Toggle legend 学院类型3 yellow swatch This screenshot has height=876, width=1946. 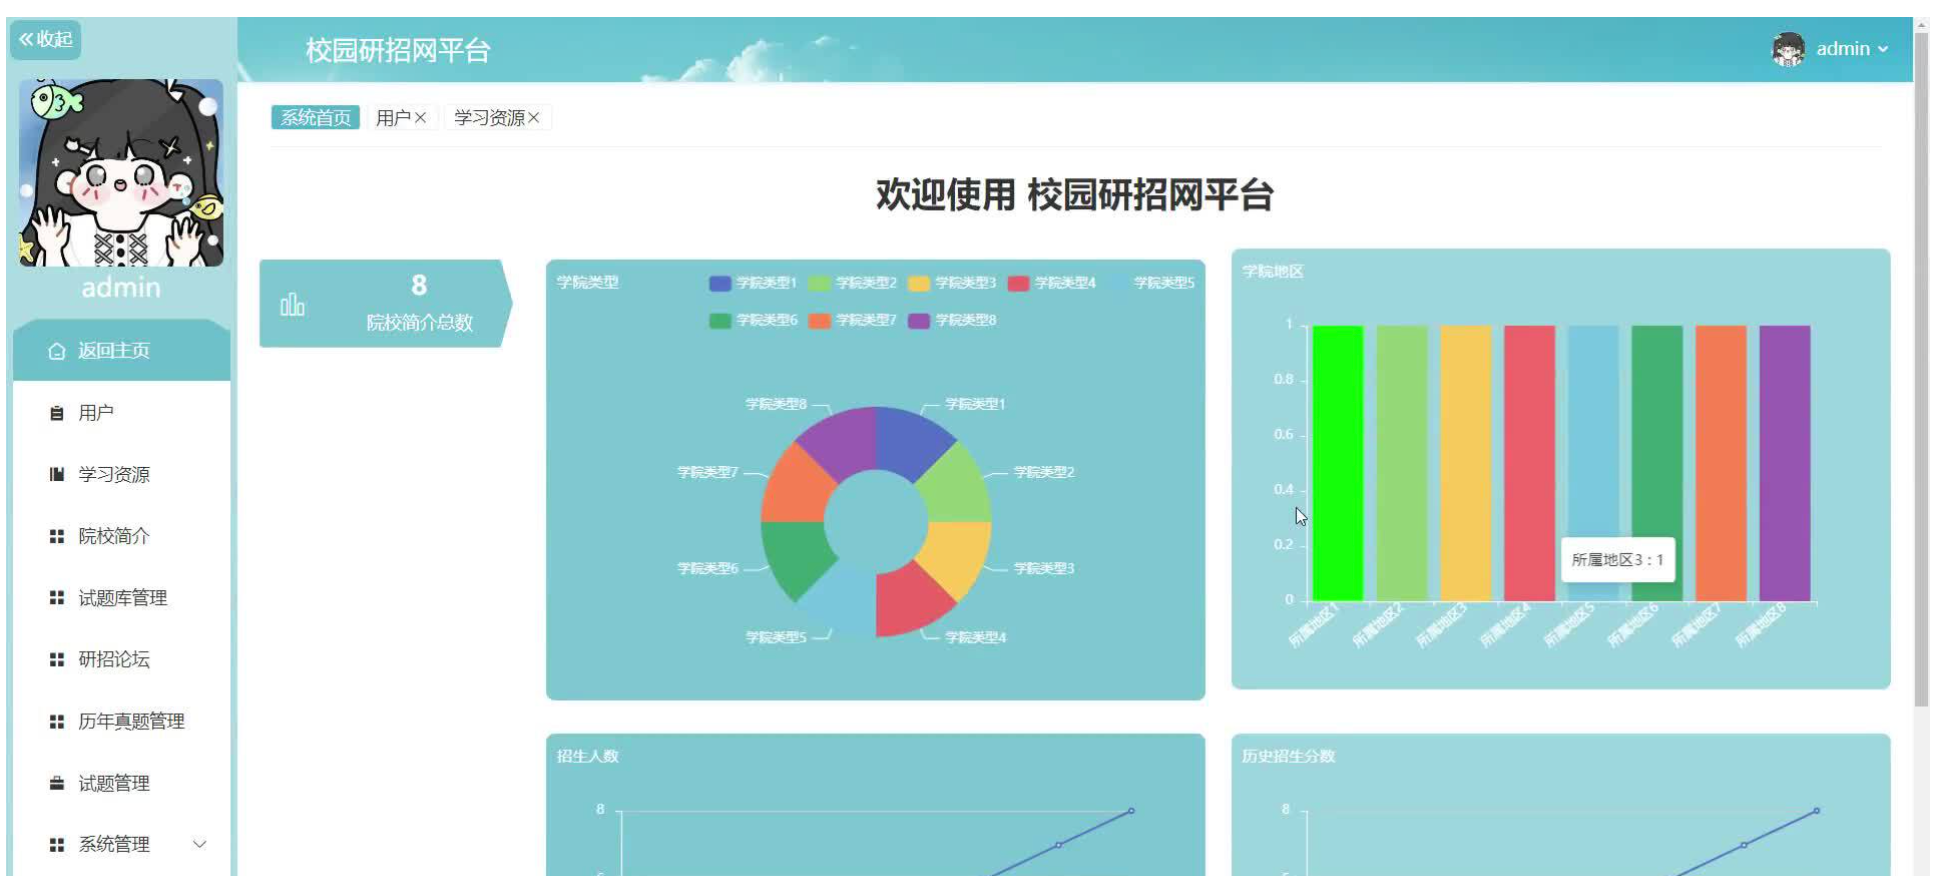pyautogui.click(x=918, y=283)
